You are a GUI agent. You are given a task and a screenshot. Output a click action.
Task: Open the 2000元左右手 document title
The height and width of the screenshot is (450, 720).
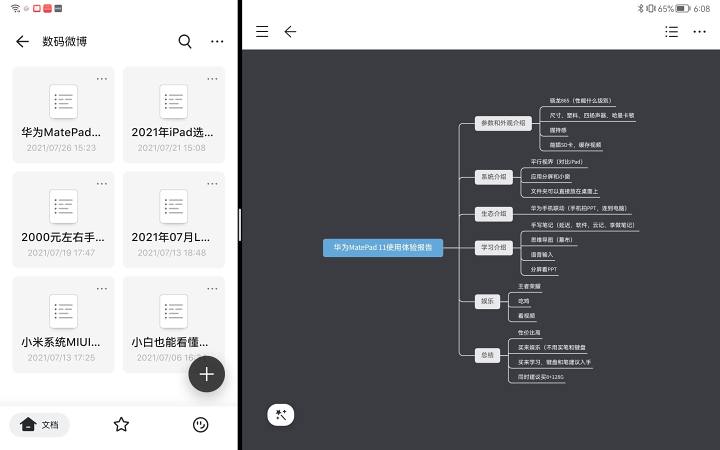(62, 237)
